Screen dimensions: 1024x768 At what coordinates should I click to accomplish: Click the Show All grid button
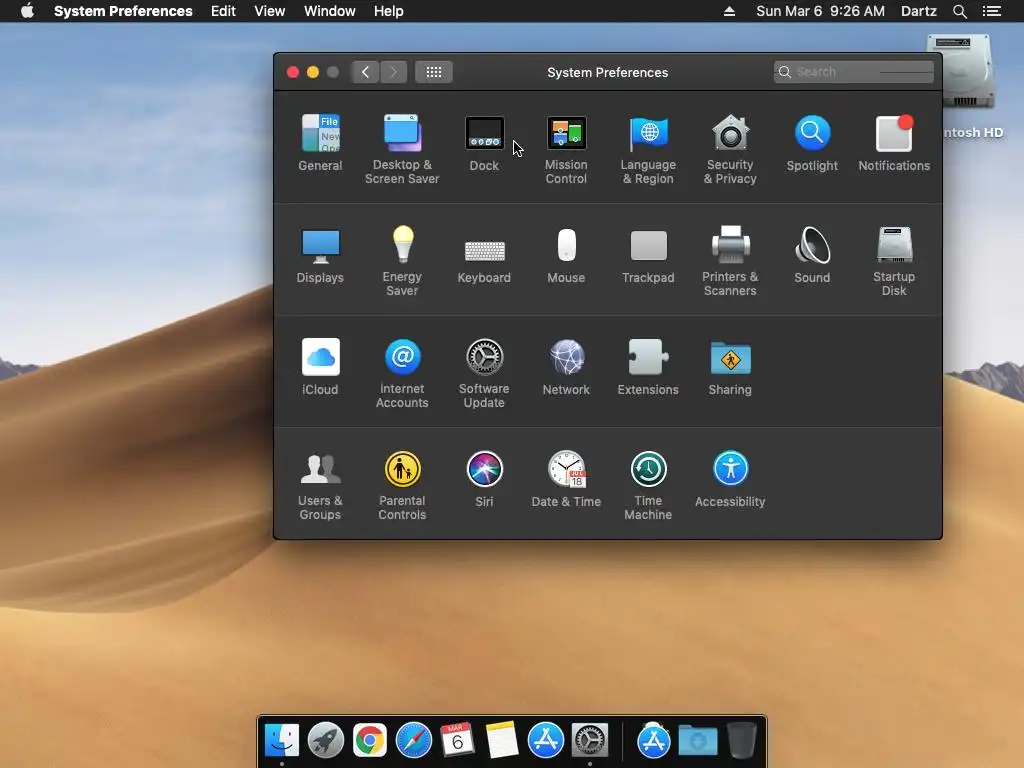coord(434,72)
